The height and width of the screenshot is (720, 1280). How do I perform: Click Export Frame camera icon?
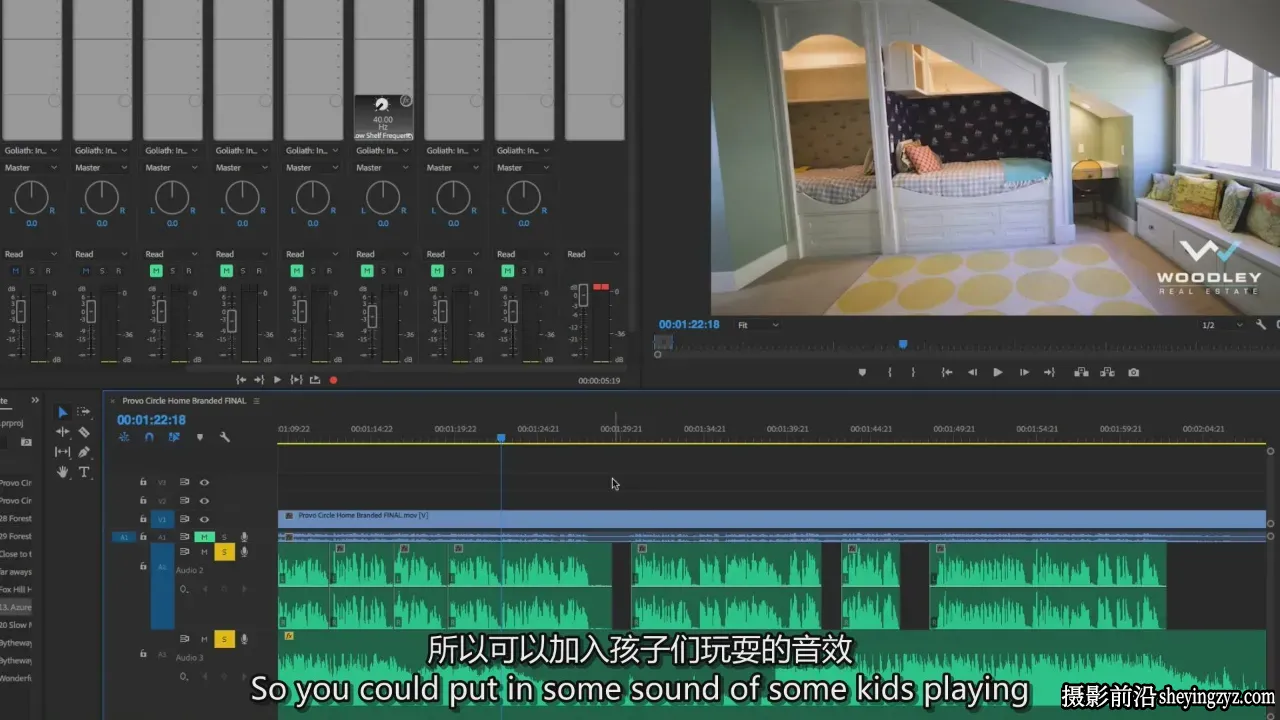(1133, 372)
